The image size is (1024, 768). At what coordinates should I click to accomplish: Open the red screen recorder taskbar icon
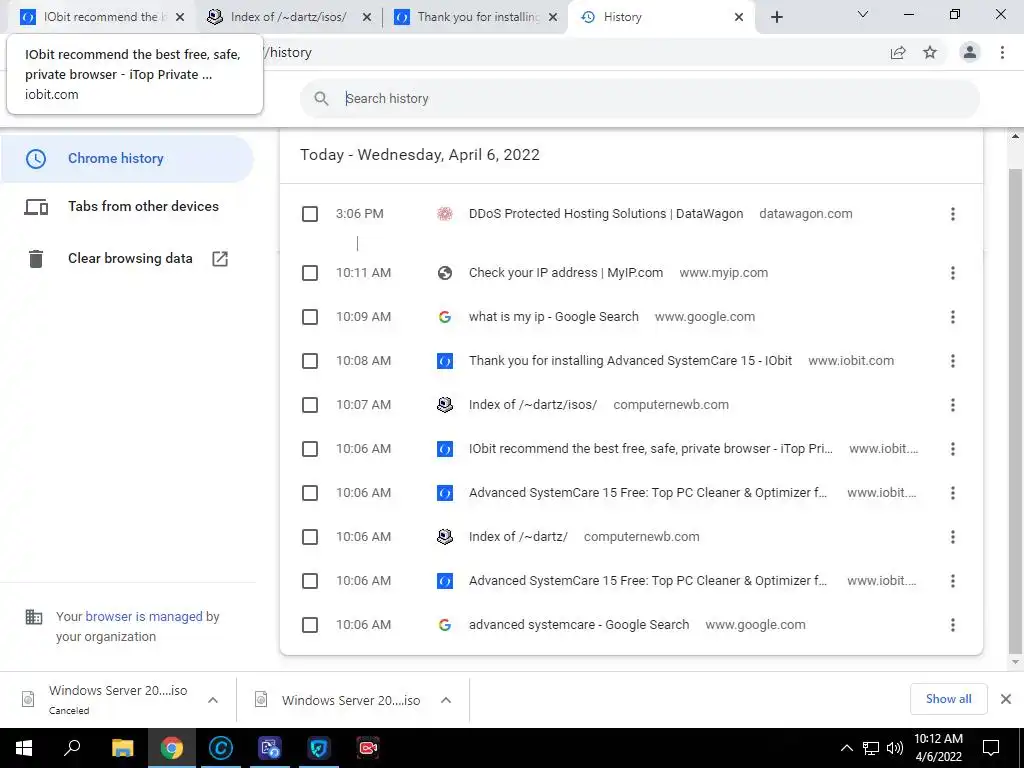click(368, 748)
